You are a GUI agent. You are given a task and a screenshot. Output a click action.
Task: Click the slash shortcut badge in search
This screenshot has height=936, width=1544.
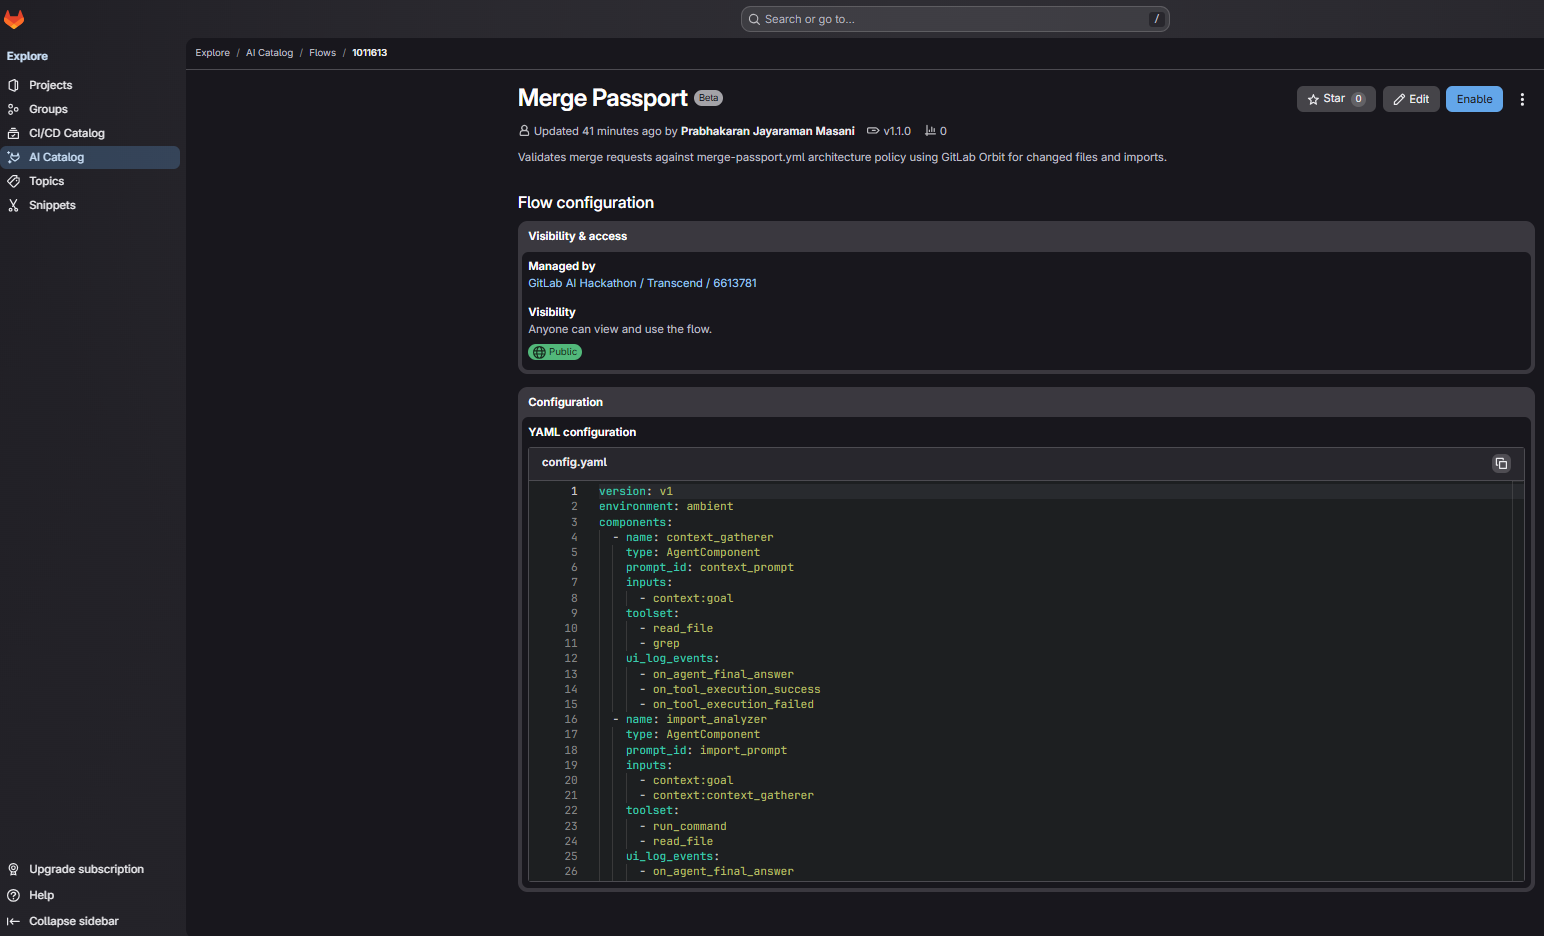click(1157, 19)
